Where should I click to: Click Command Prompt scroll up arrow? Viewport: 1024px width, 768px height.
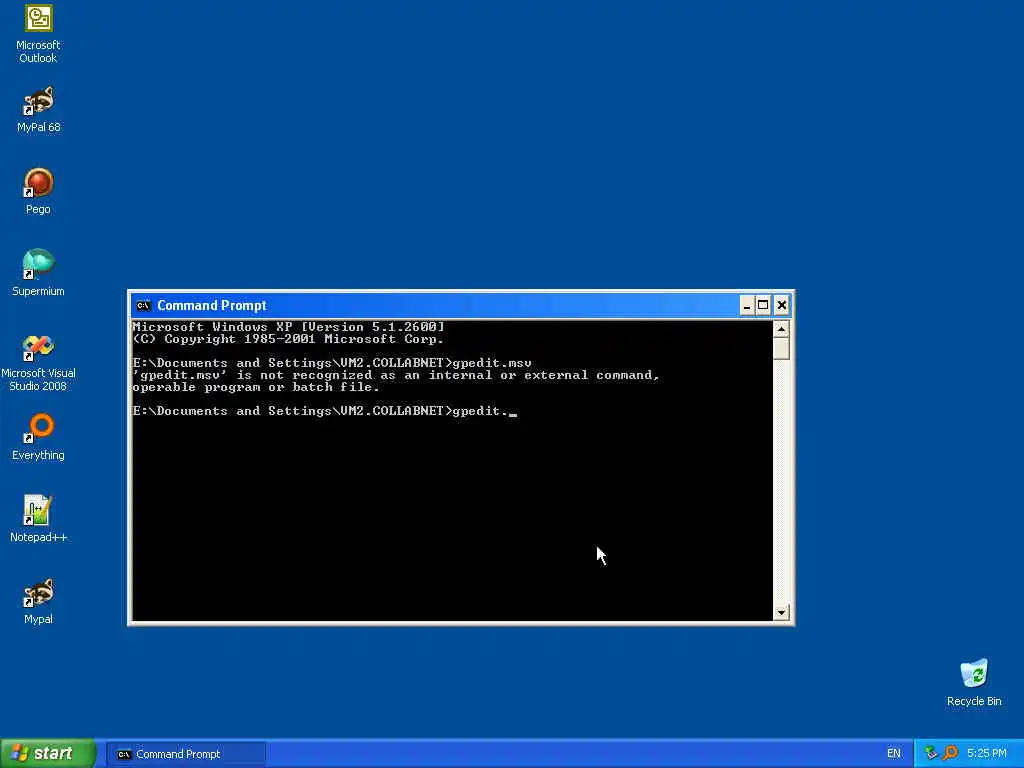click(781, 329)
